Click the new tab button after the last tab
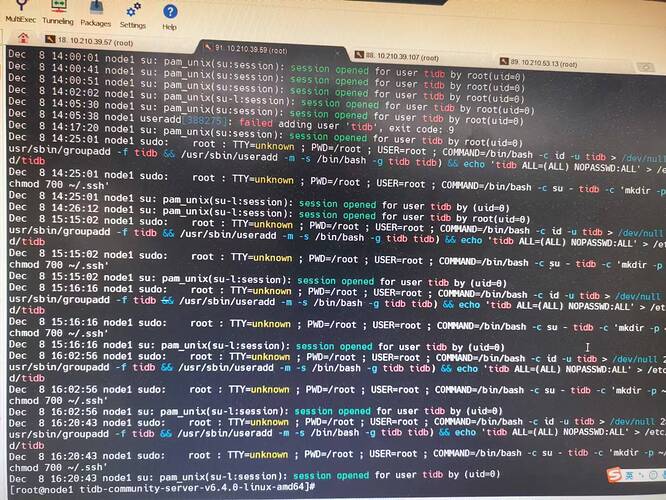The height and width of the screenshot is (500, 666). pos(645,67)
